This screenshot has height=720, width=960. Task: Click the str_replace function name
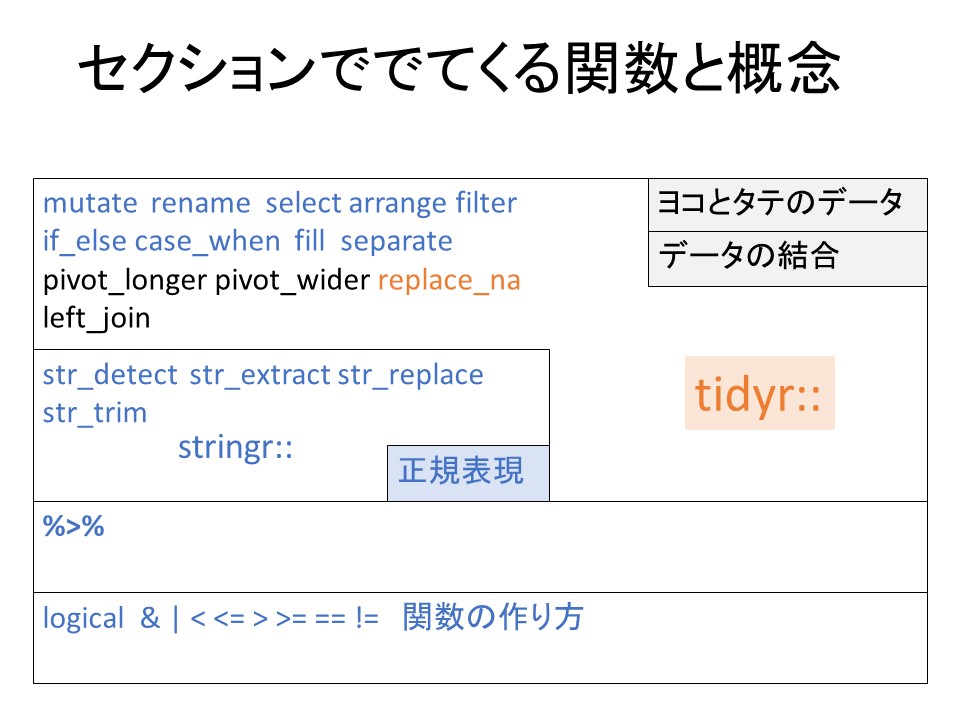point(410,375)
